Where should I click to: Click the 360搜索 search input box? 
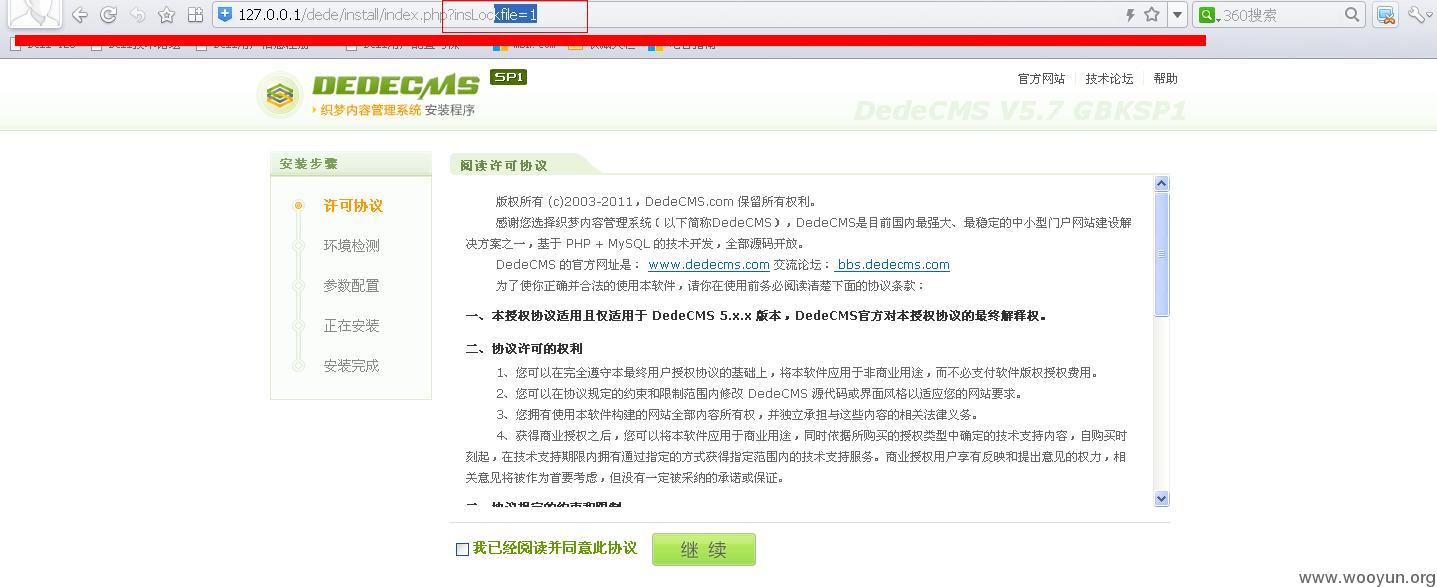click(x=1280, y=15)
